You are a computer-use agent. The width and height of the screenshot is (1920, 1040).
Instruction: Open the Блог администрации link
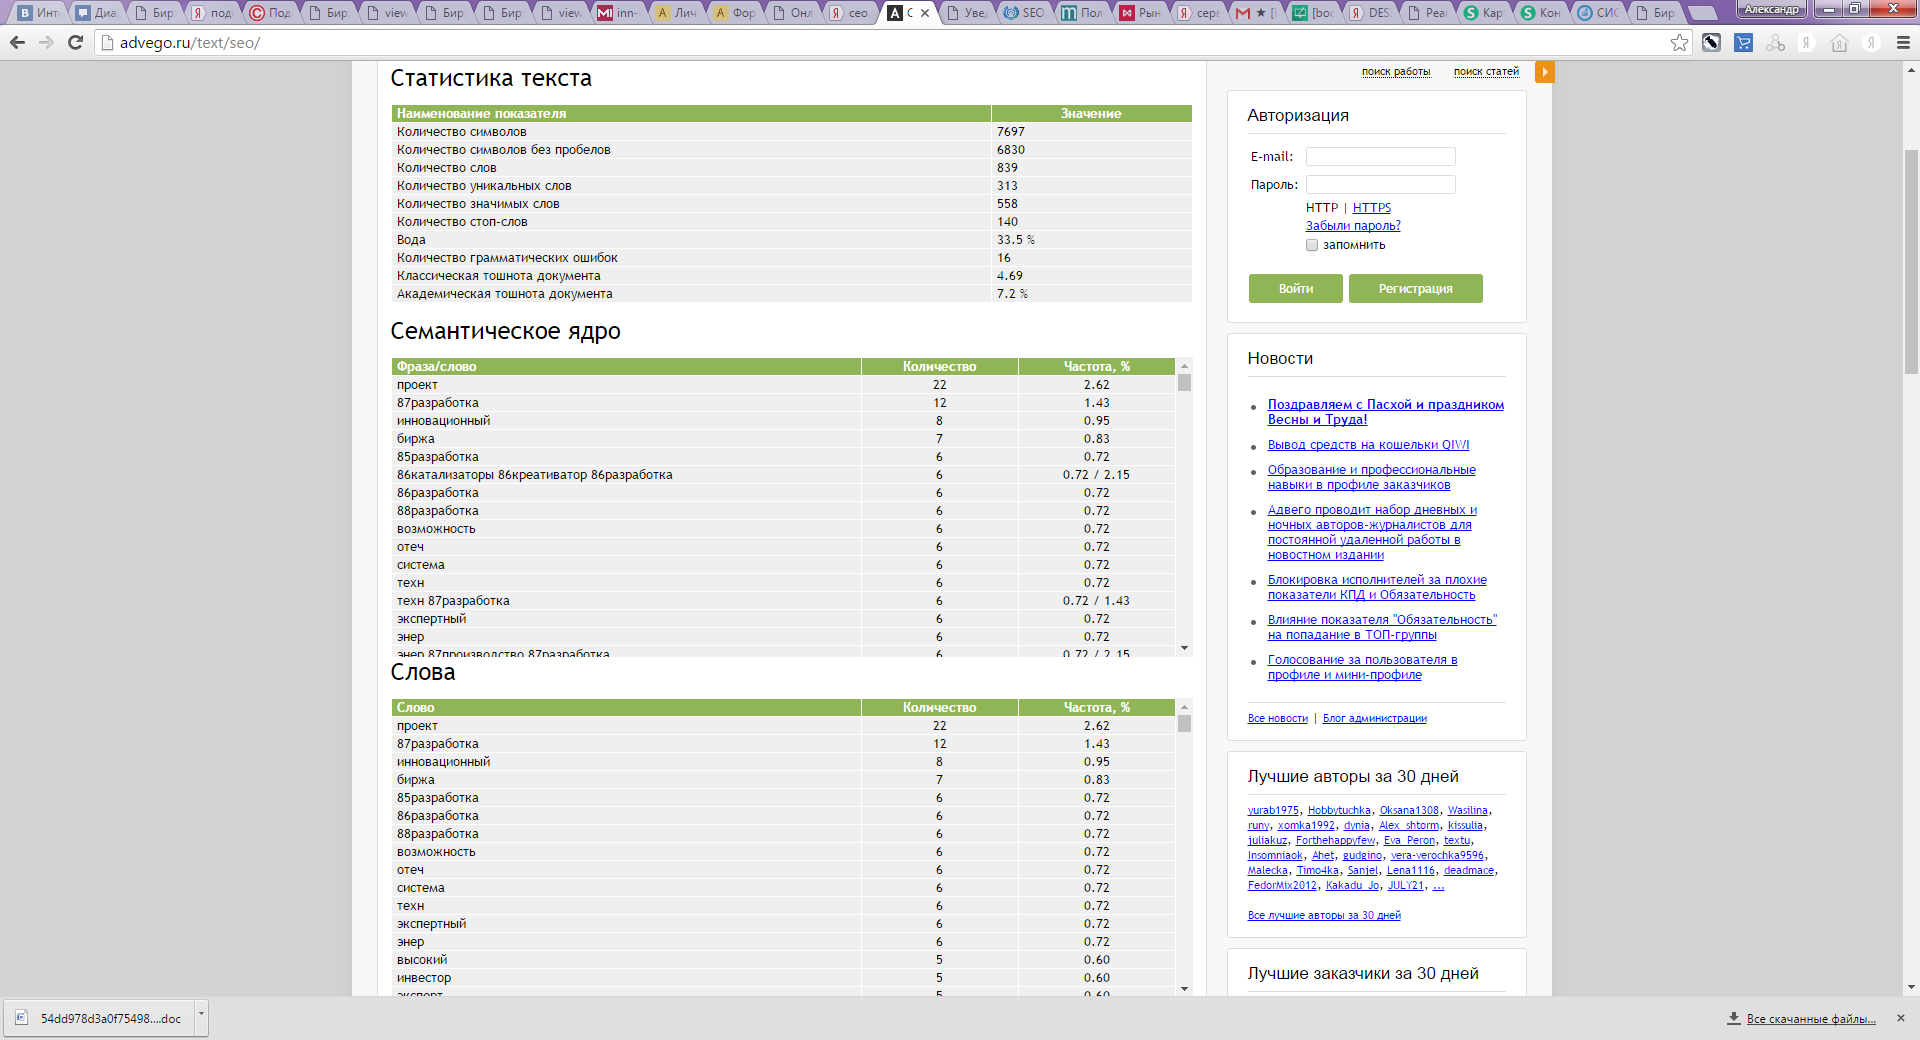pos(1375,718)
